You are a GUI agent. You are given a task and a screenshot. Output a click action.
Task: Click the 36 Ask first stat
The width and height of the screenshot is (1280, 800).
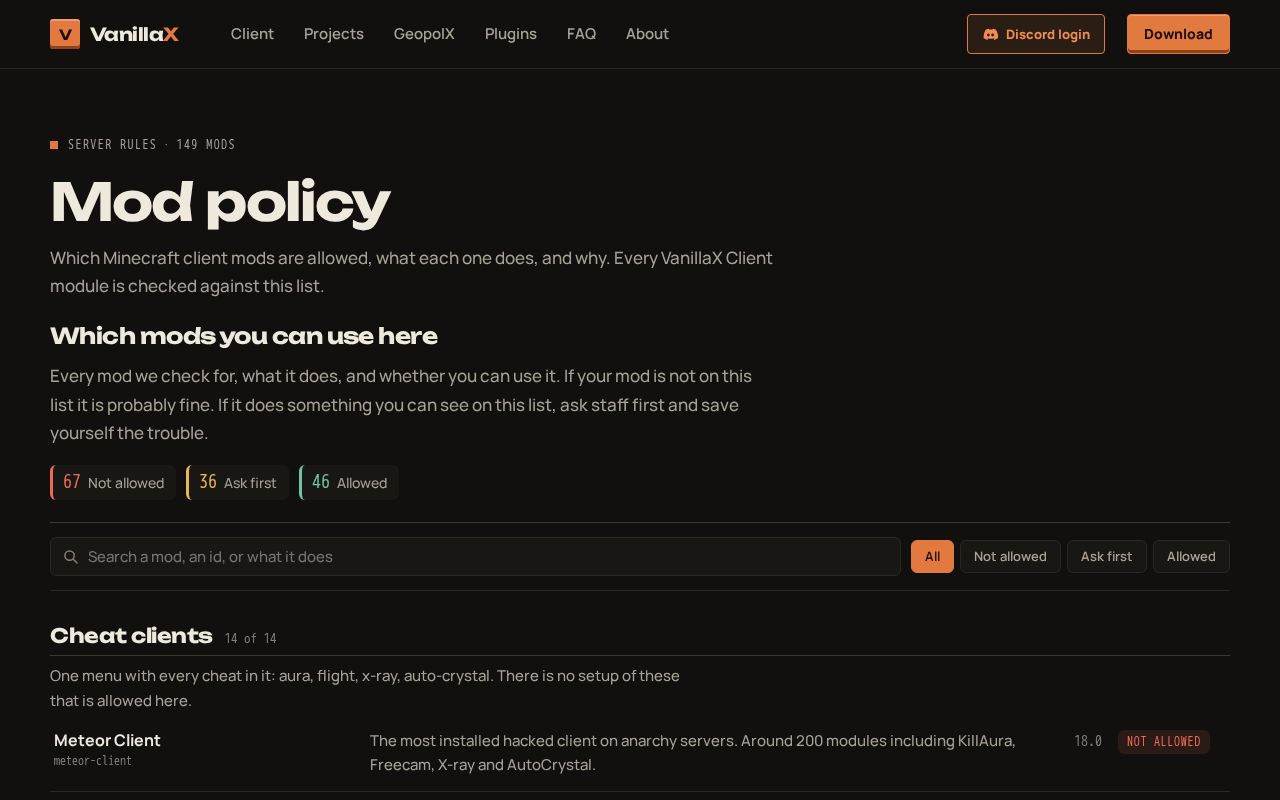237,483
